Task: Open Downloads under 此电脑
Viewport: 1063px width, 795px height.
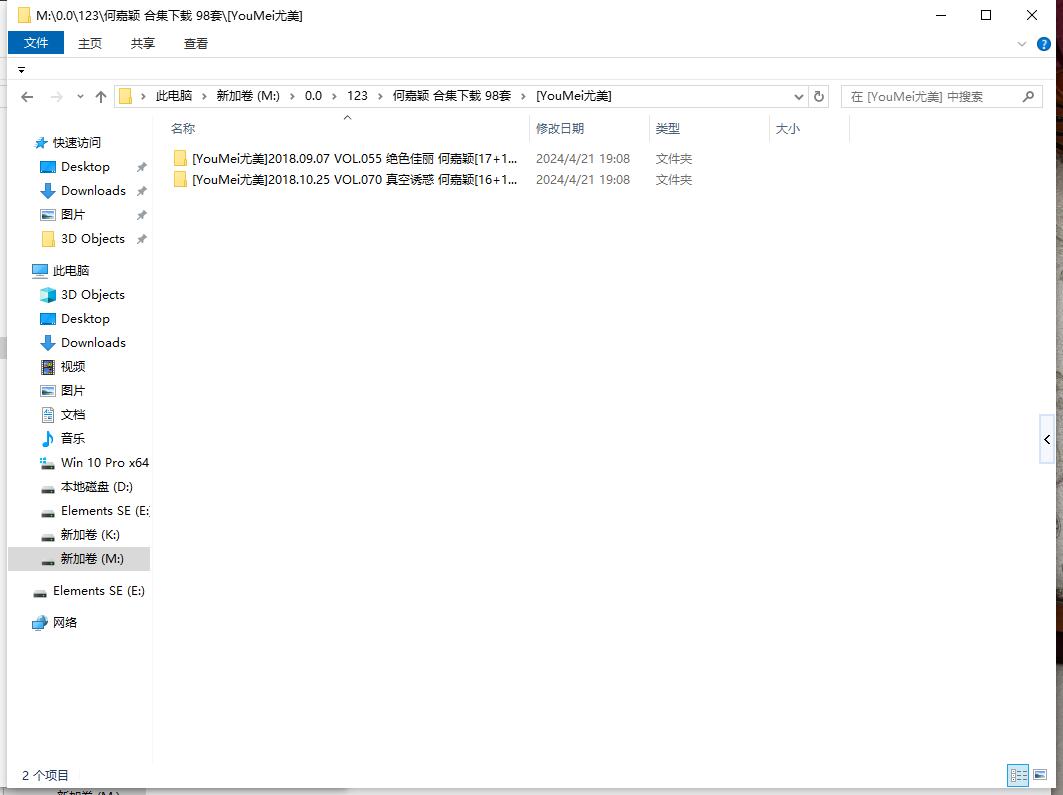Action: click(x=93, y=343)
